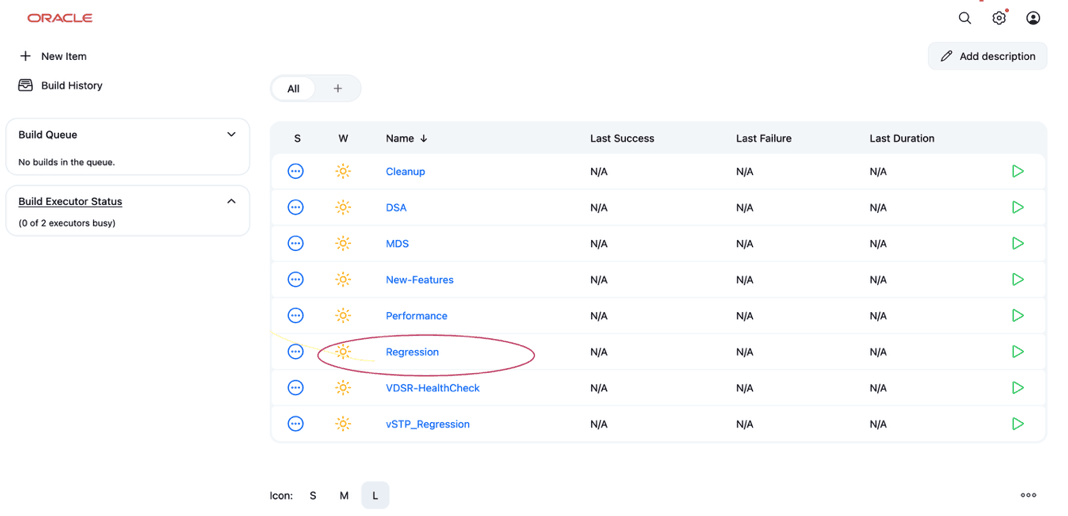This screenshot has height=516, width=1068.
Task: Run the New-Features job build
Action: 1018,279
